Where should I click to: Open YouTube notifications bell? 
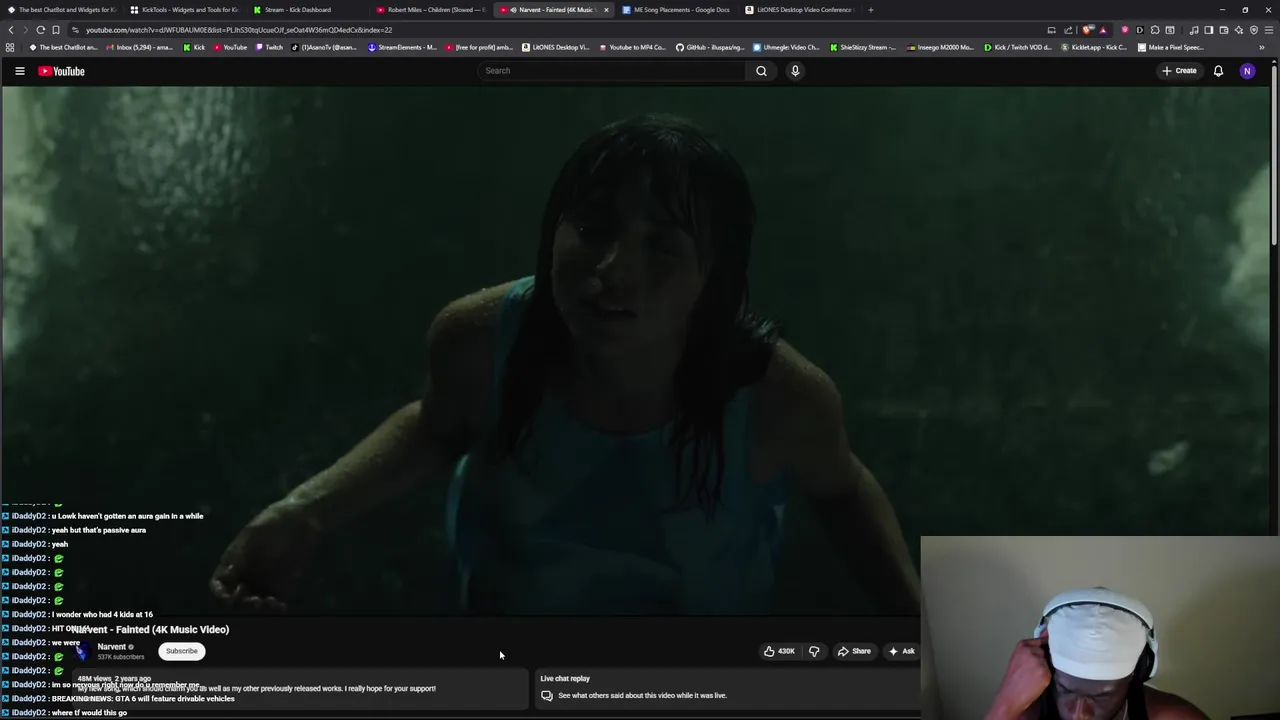(1218, 71)
